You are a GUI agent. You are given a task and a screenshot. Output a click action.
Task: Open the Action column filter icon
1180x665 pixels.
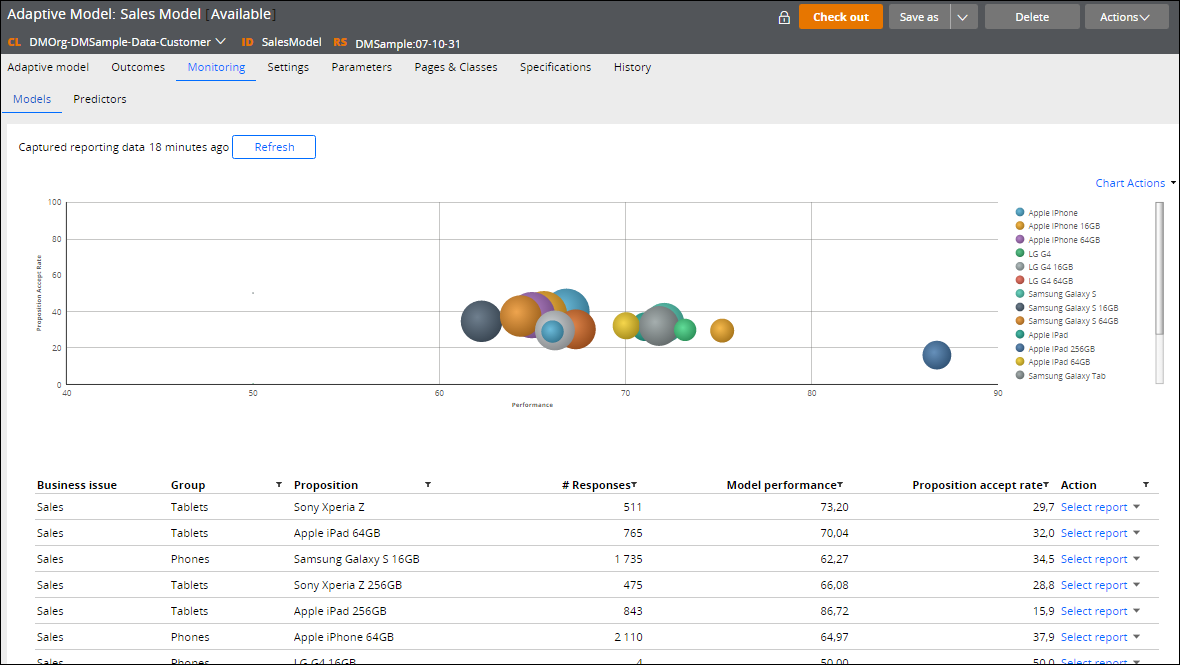pyautogui.click(x=1146, y=485)
